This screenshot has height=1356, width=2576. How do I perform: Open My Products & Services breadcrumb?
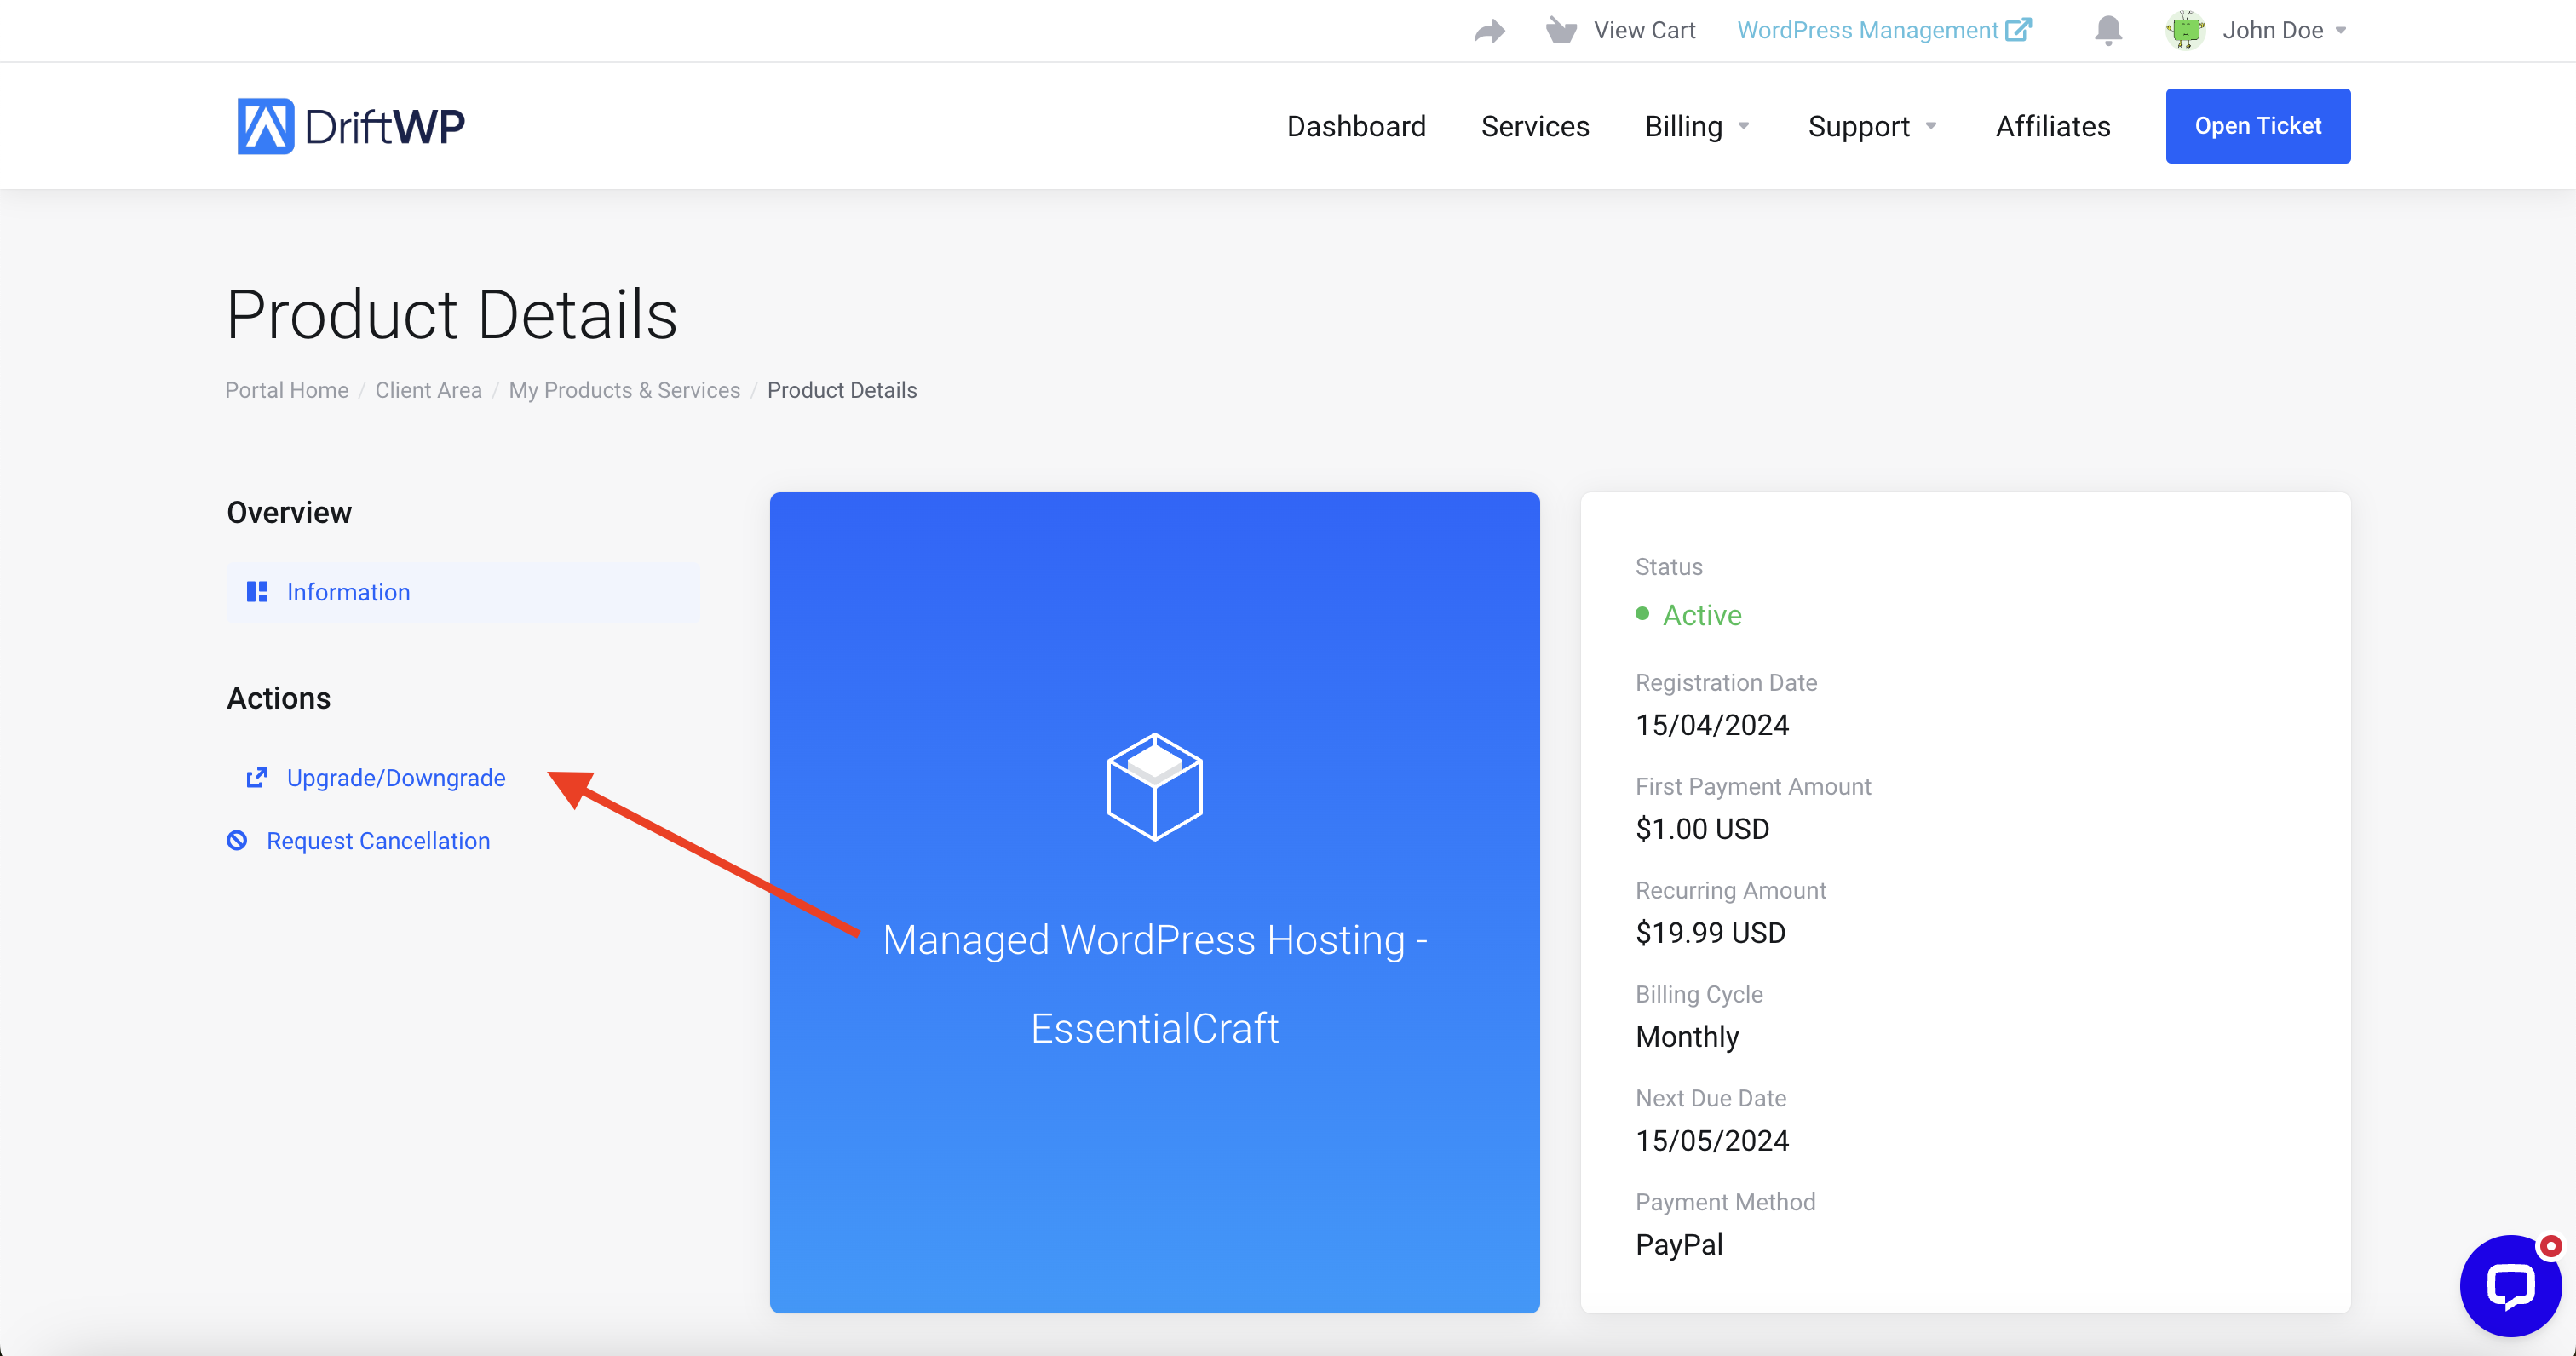[x=624, y=390]
